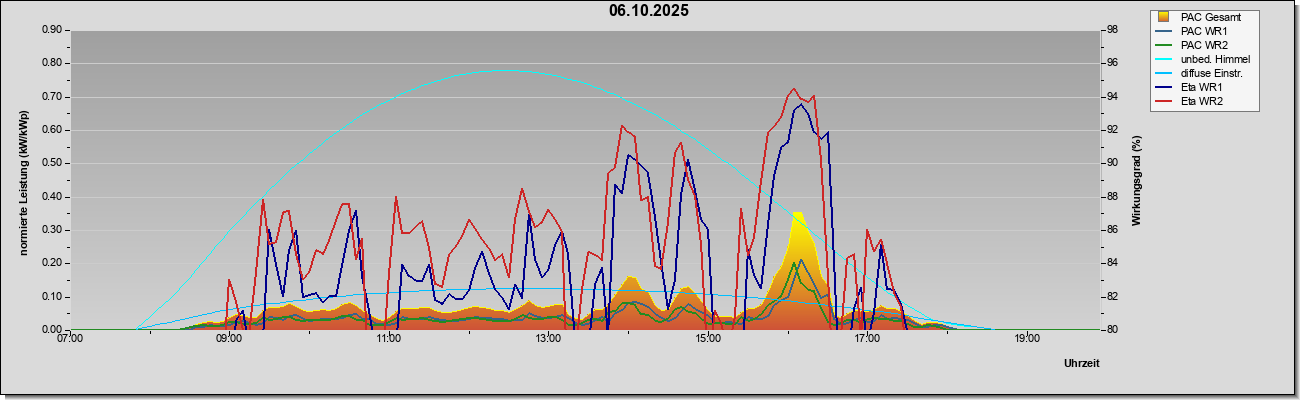
Task: Click the Uhrzeit axis title
Action: pos(1081,363)
